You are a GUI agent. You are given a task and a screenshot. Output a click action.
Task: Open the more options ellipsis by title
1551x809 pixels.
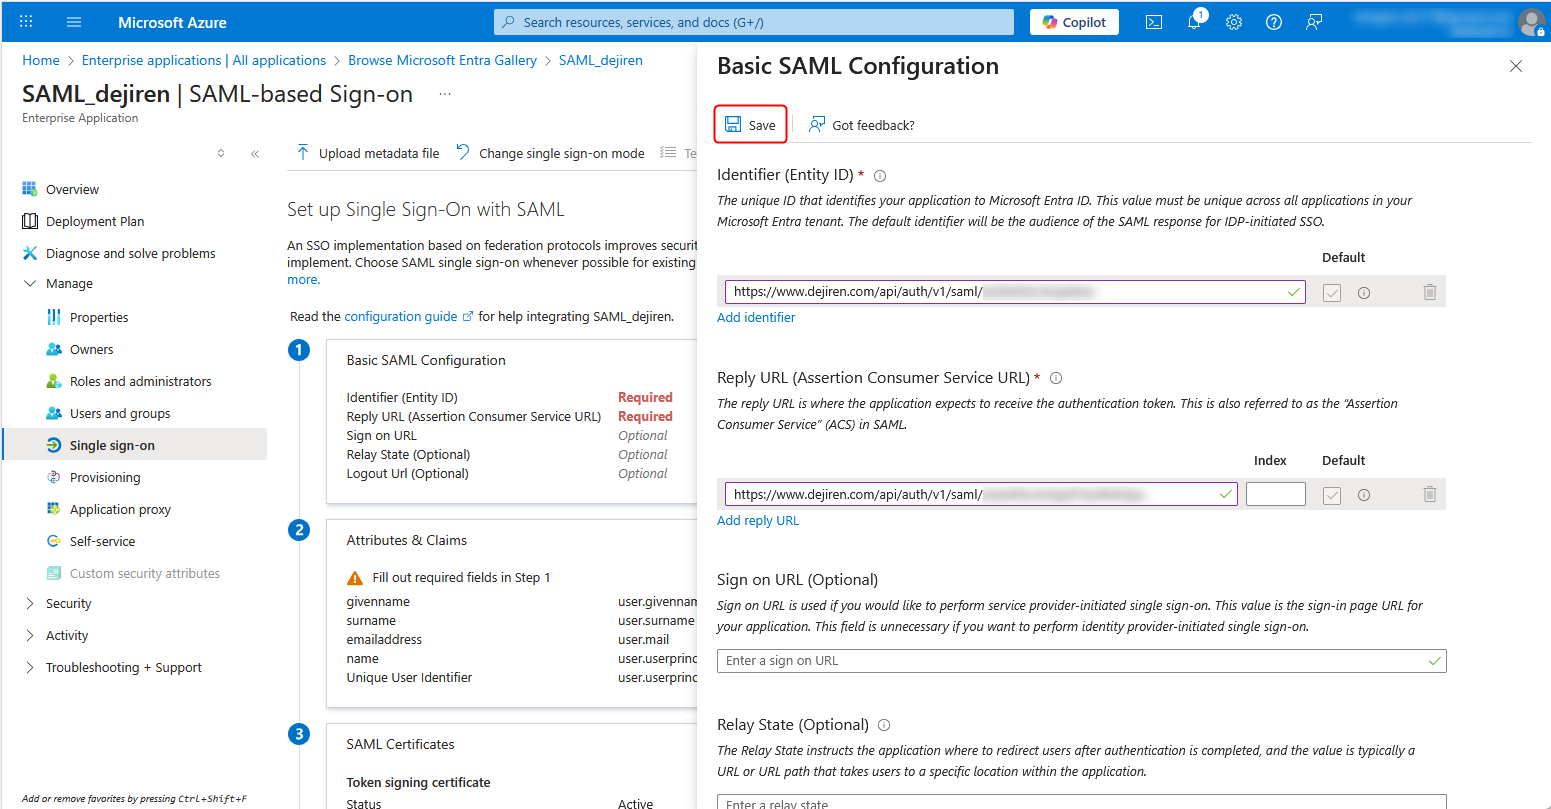(x=444, y=94)
